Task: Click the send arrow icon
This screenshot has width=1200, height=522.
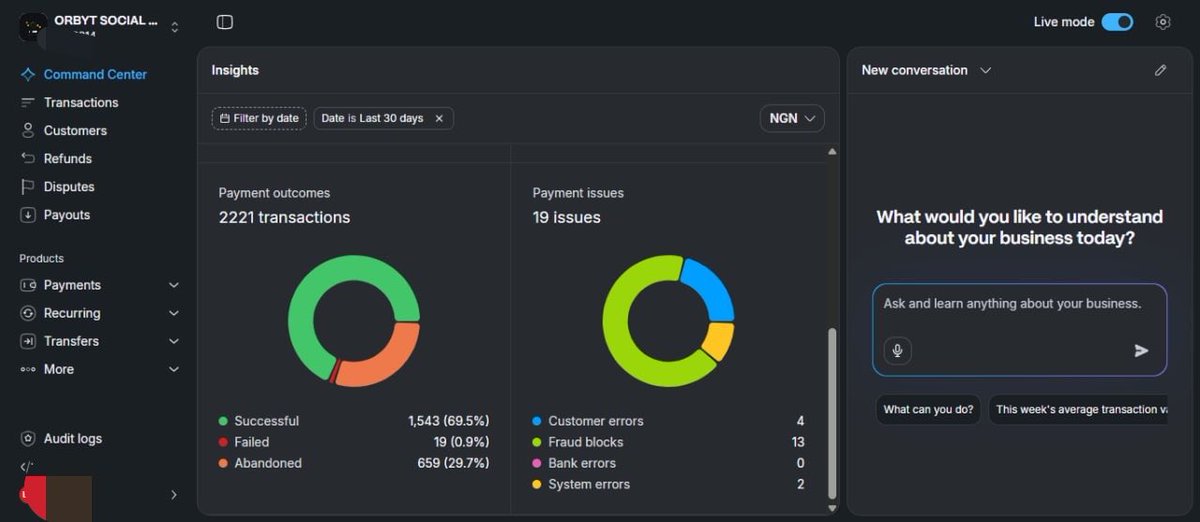Action: point(1141,351)
